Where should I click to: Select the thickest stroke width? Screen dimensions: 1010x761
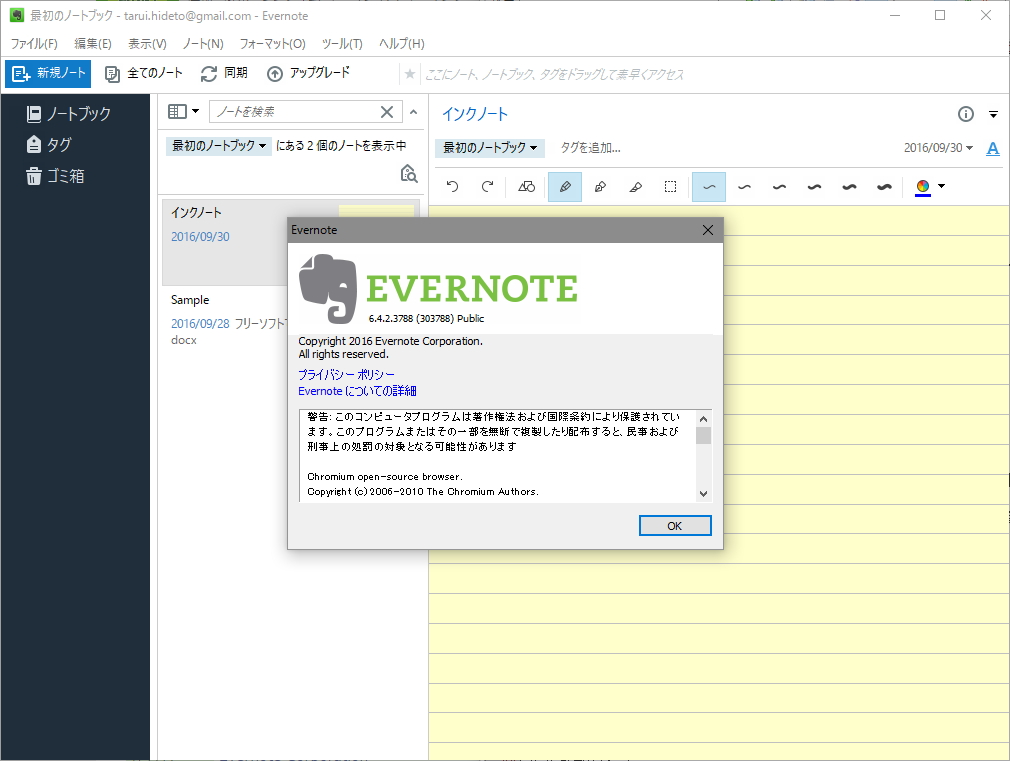884,186
